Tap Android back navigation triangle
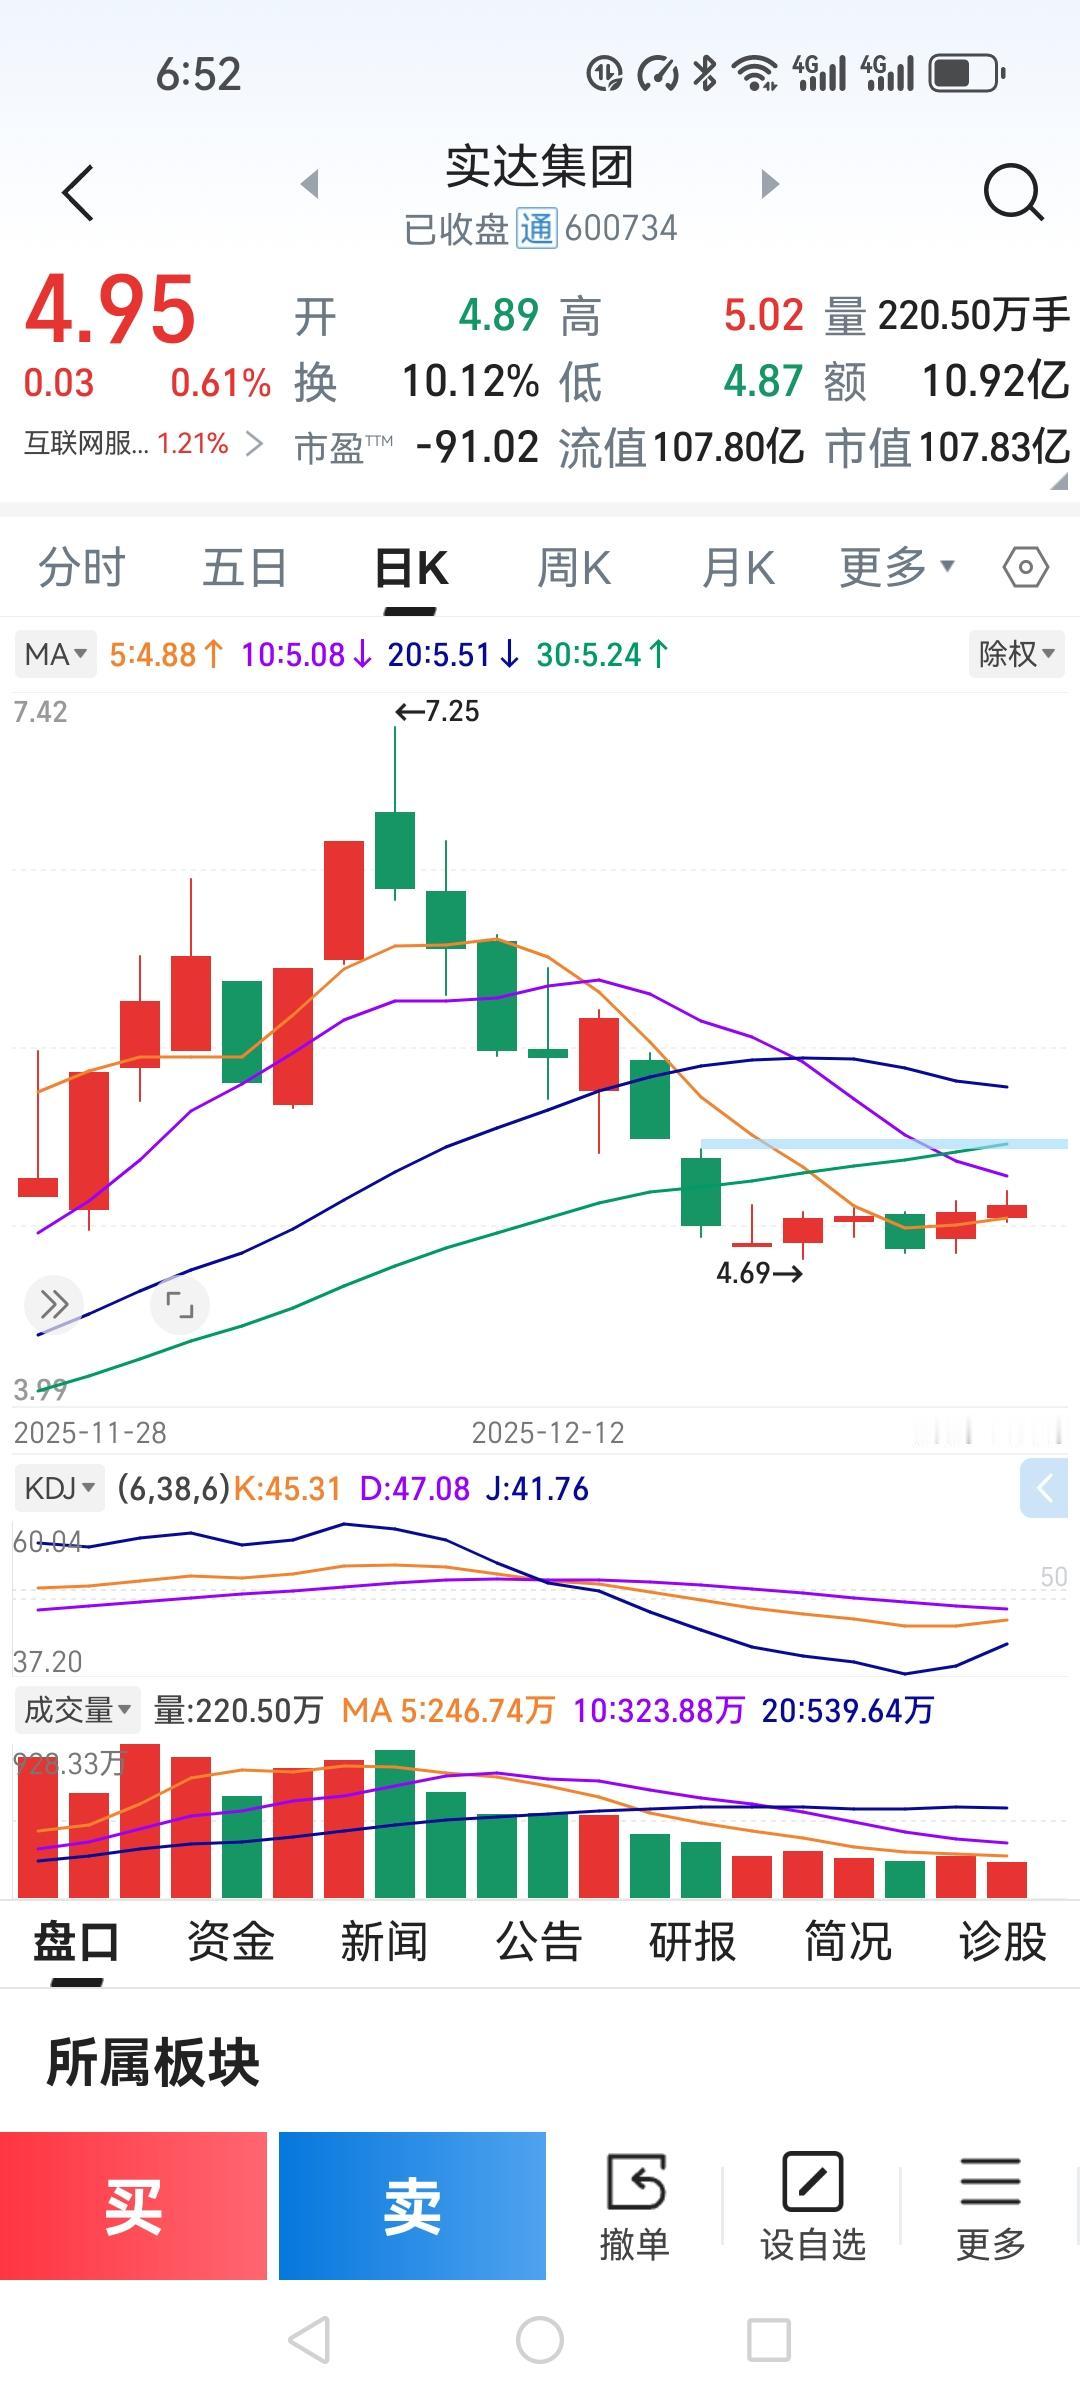Viewport: 1080px width, 2400px height. click(309, 2340)
